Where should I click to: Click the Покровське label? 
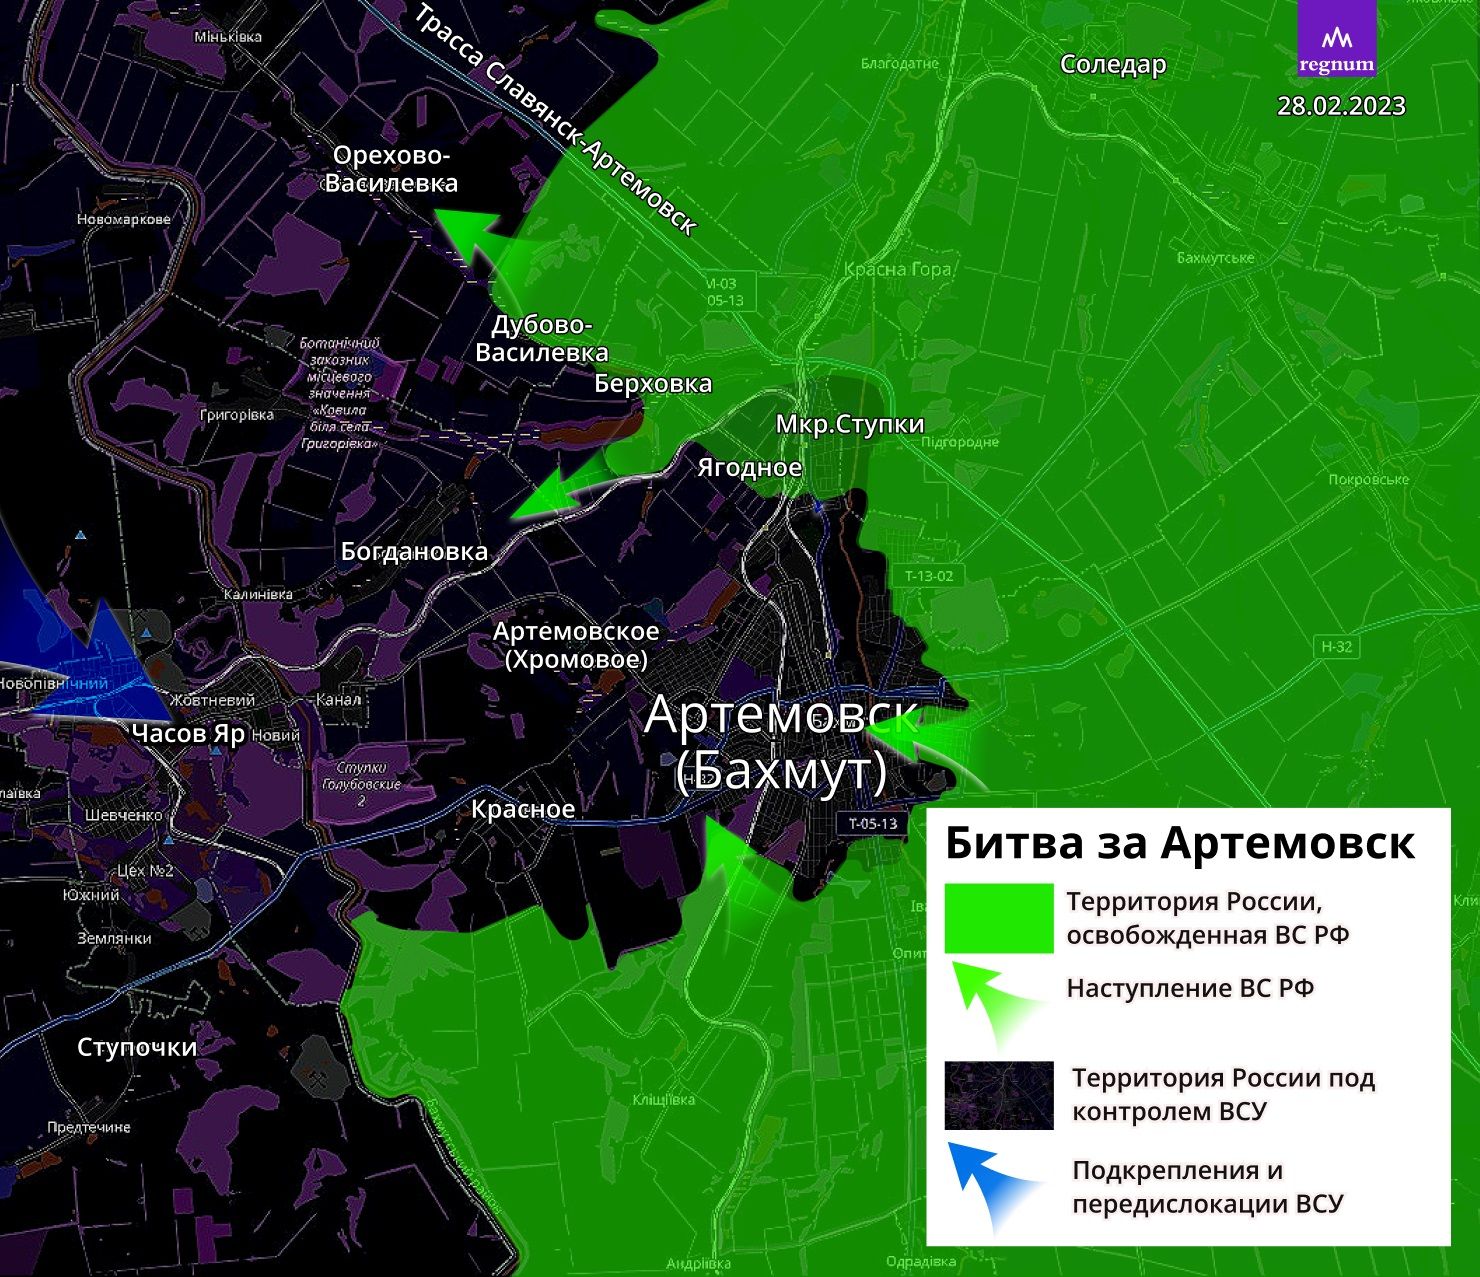tap(1368, 479)
